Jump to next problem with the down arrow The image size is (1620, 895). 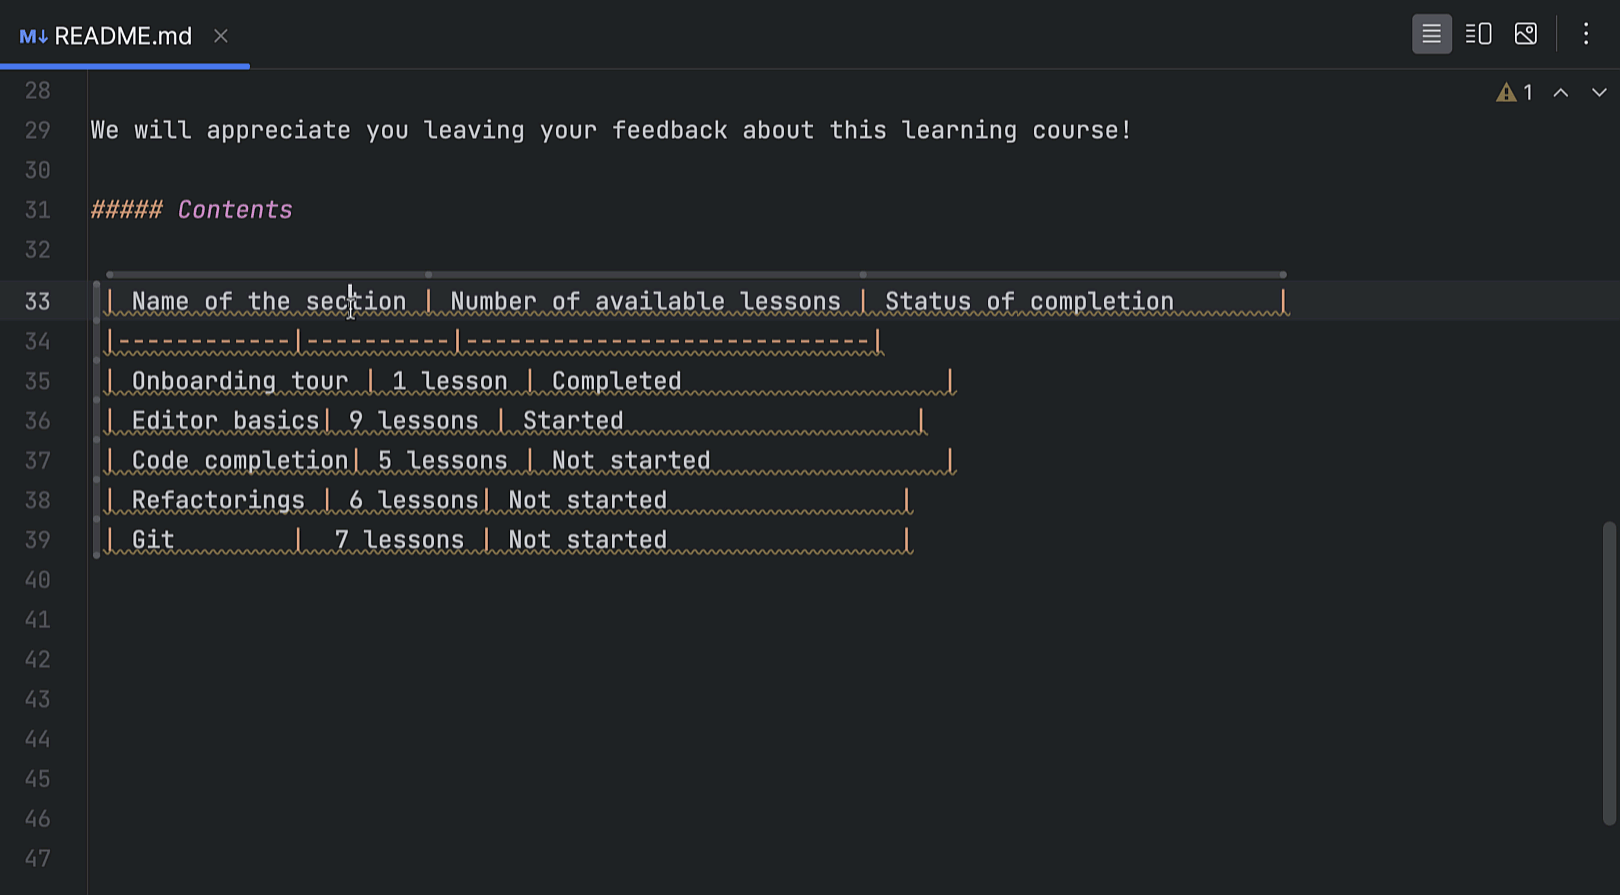click(x=1598, y=92)
